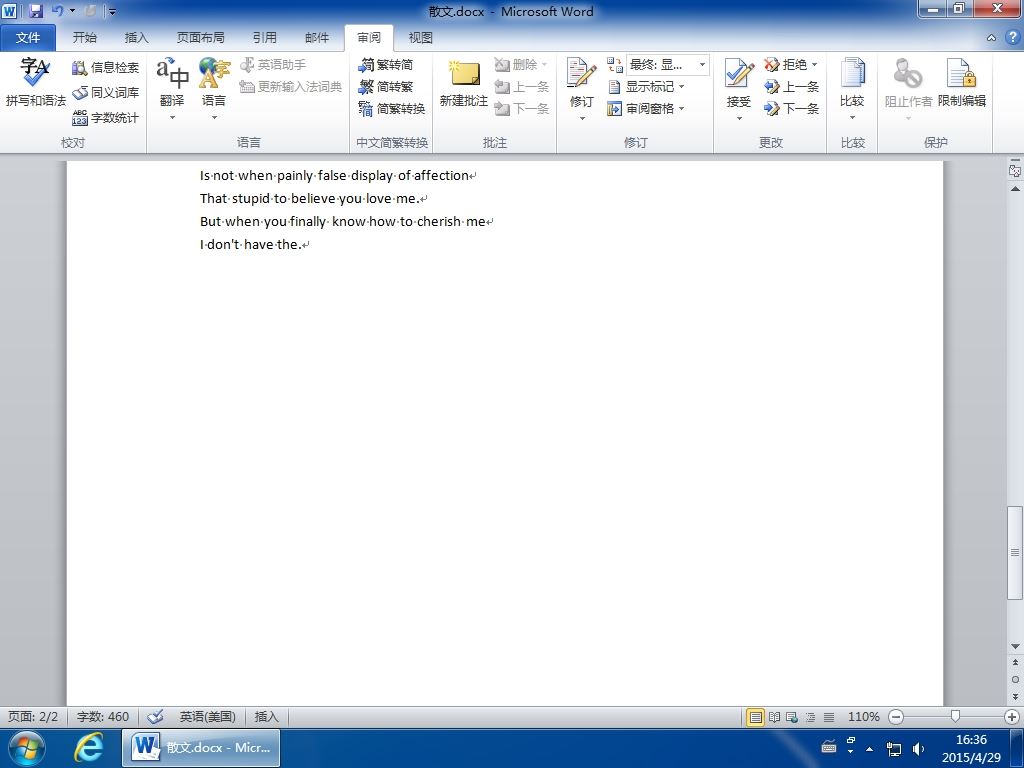Screen dimensions: 1024x768
Task: Toggle 插入 (Insert) overtype mode in status bar
Action: pyautogui.click(x=266, y=716)
